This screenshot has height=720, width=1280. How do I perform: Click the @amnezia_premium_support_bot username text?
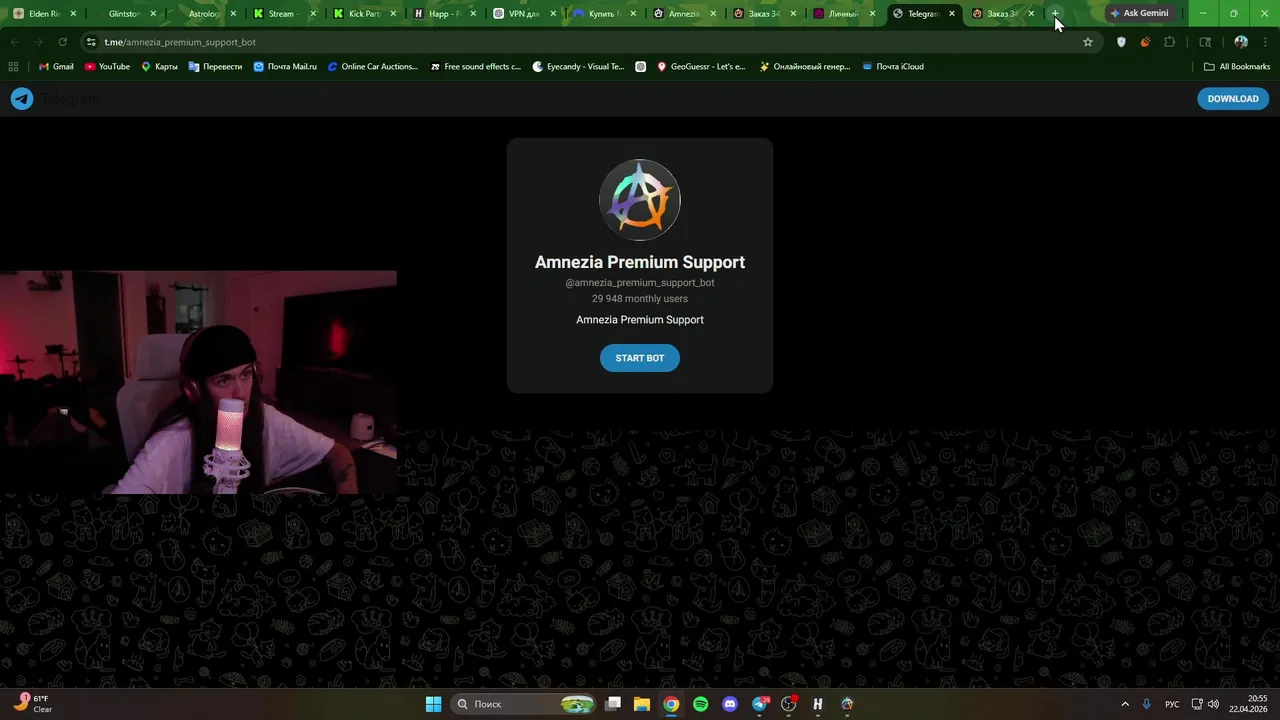tap(640, 283)
